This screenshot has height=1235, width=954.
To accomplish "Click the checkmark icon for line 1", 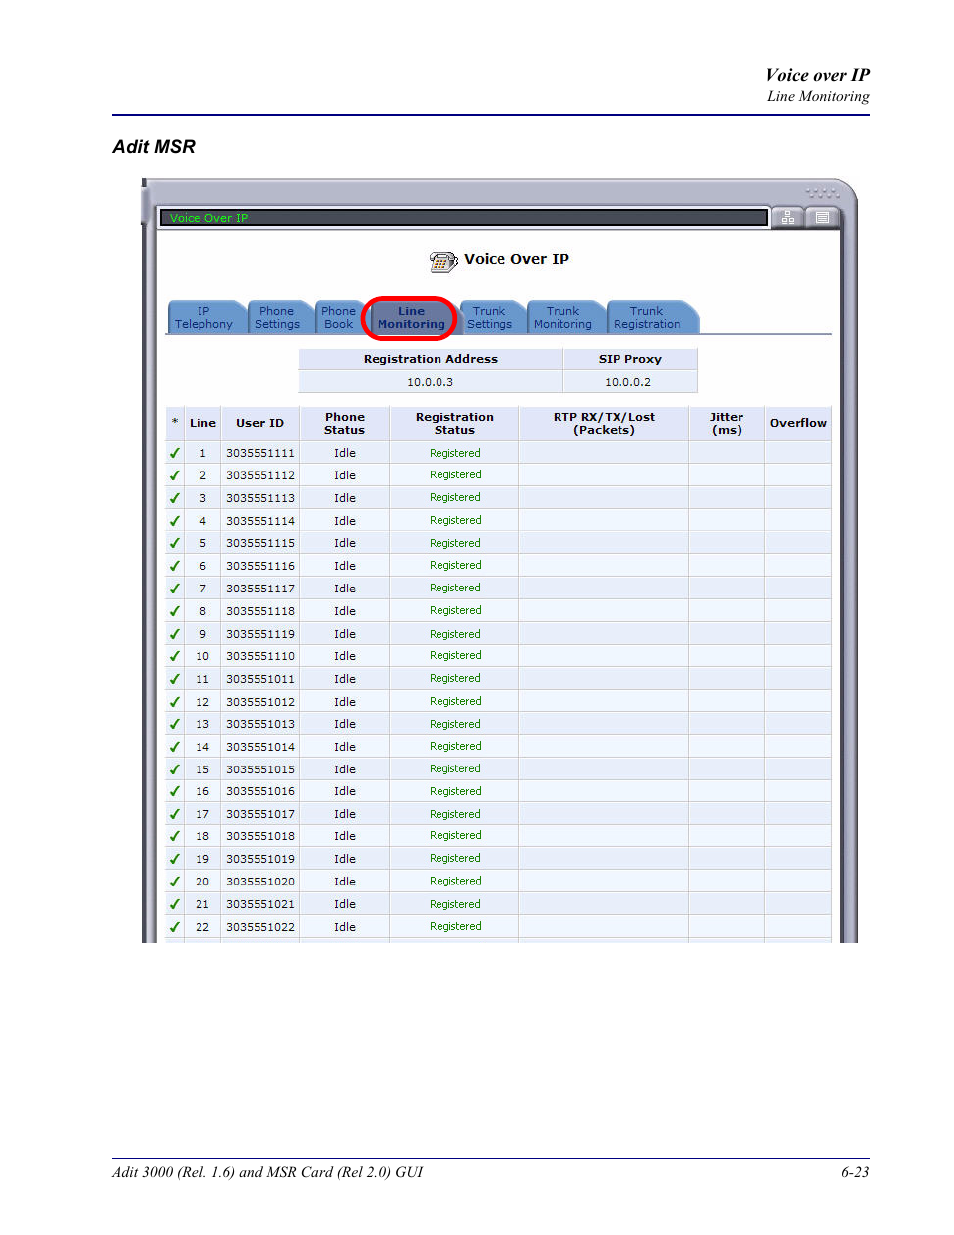I will (175, 453).
